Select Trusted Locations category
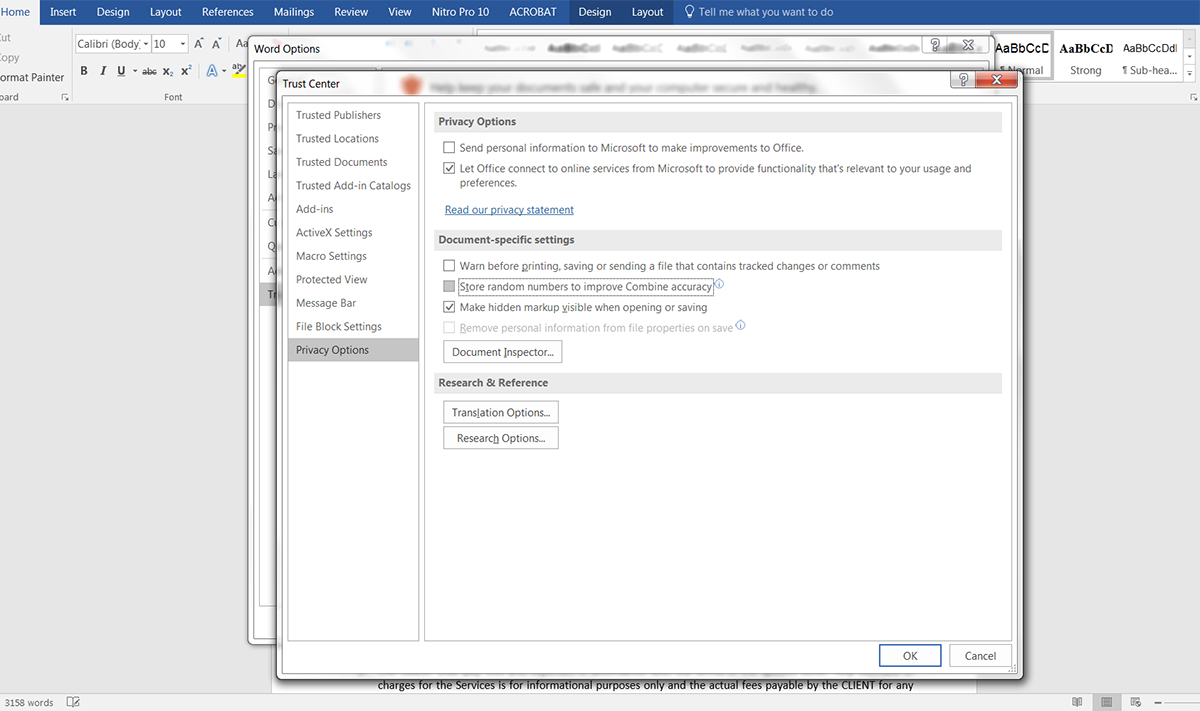Image resolution: width=1200 pixels, height=711 pixels. pos(353,139)
